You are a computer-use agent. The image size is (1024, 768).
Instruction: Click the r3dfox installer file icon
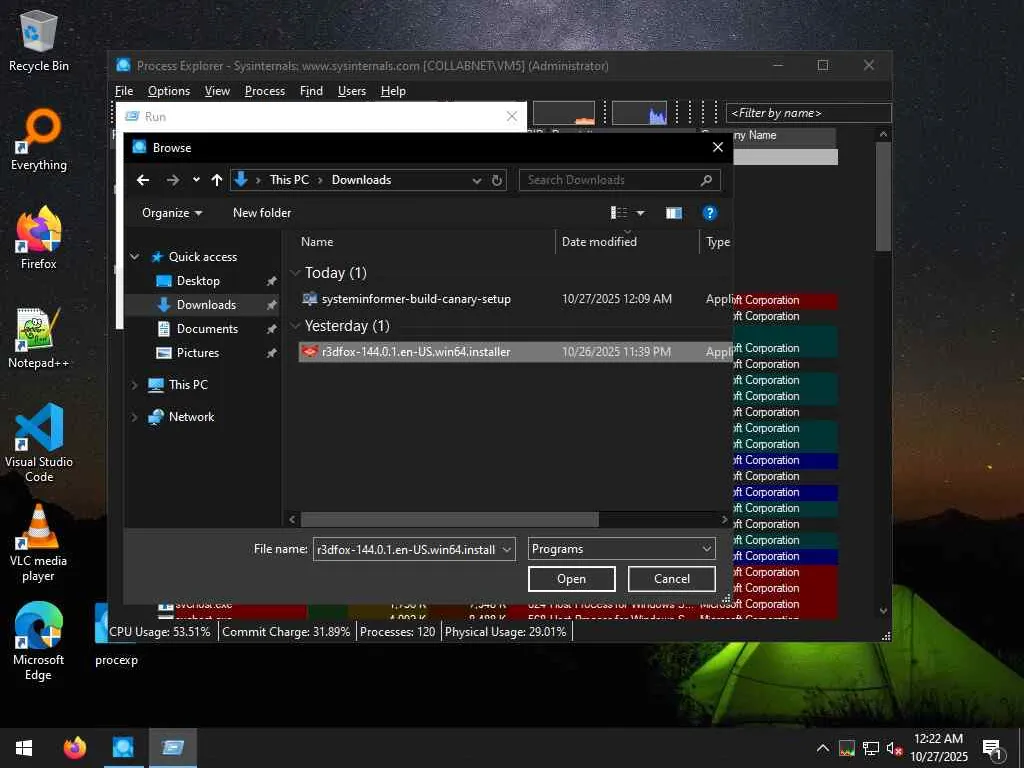310,351
